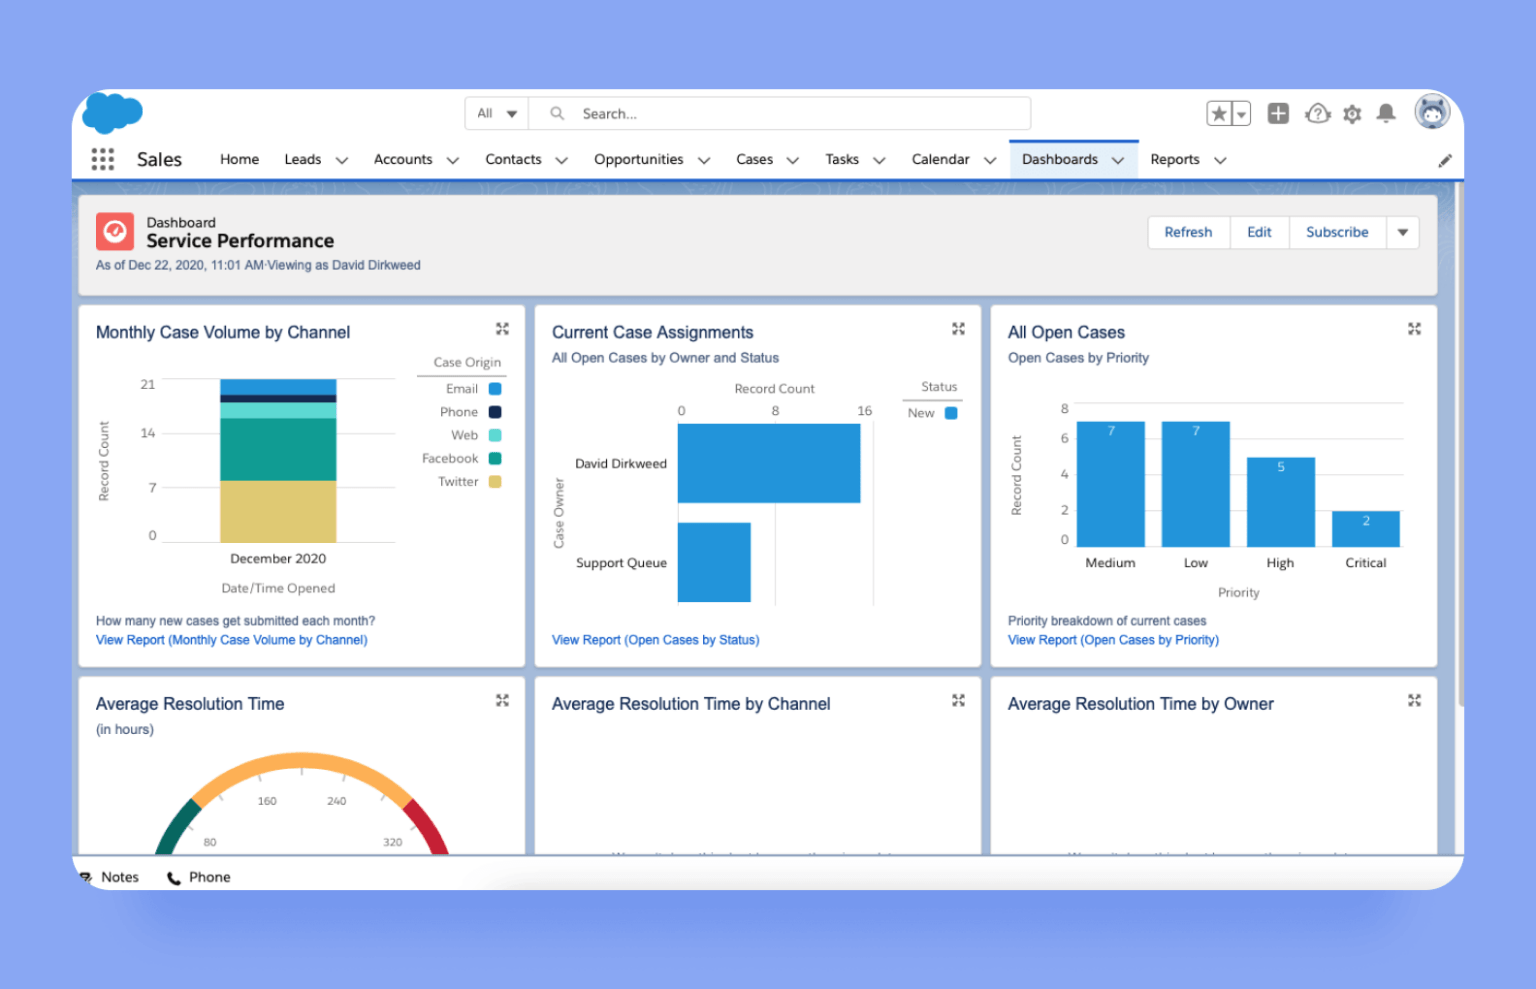
Task: Go to the Home tab
Action: (x=239, y=159)
